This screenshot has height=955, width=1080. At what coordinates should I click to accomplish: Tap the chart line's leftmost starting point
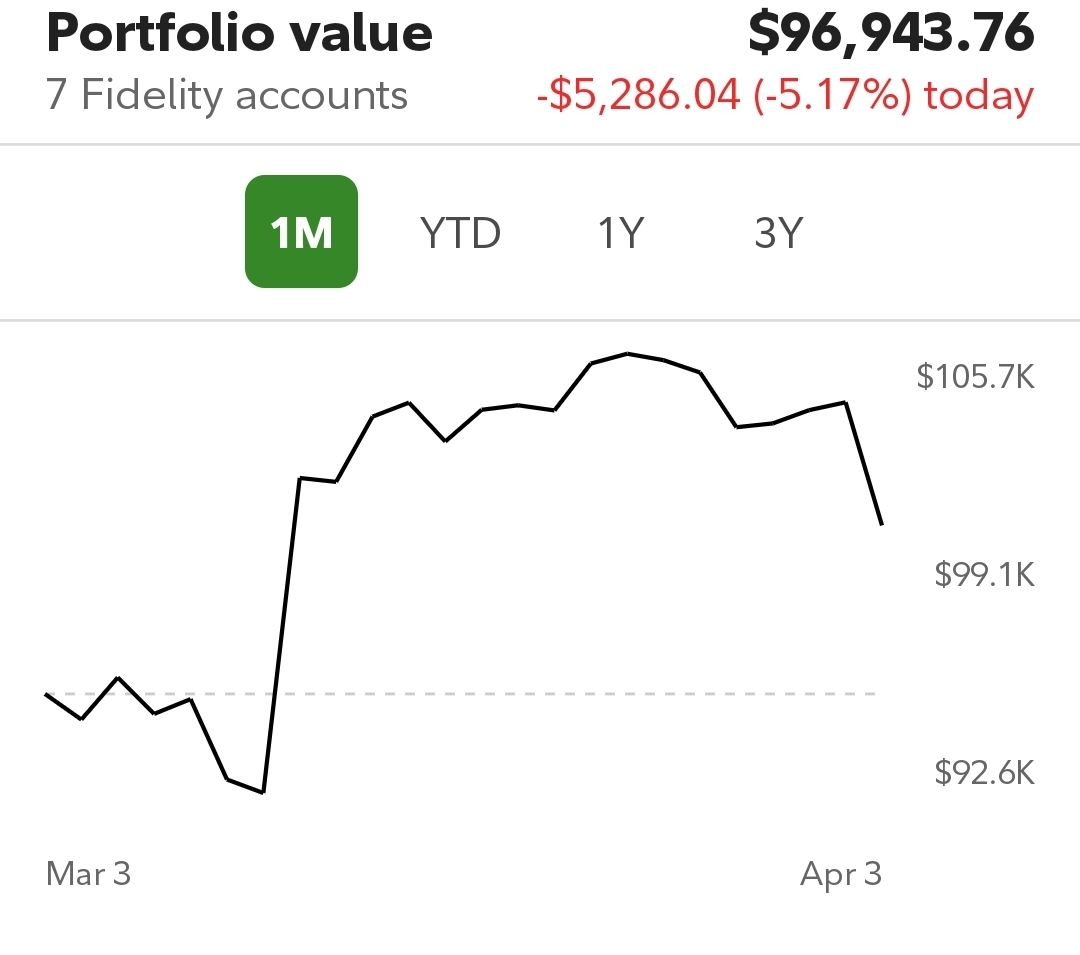point(47,693)
